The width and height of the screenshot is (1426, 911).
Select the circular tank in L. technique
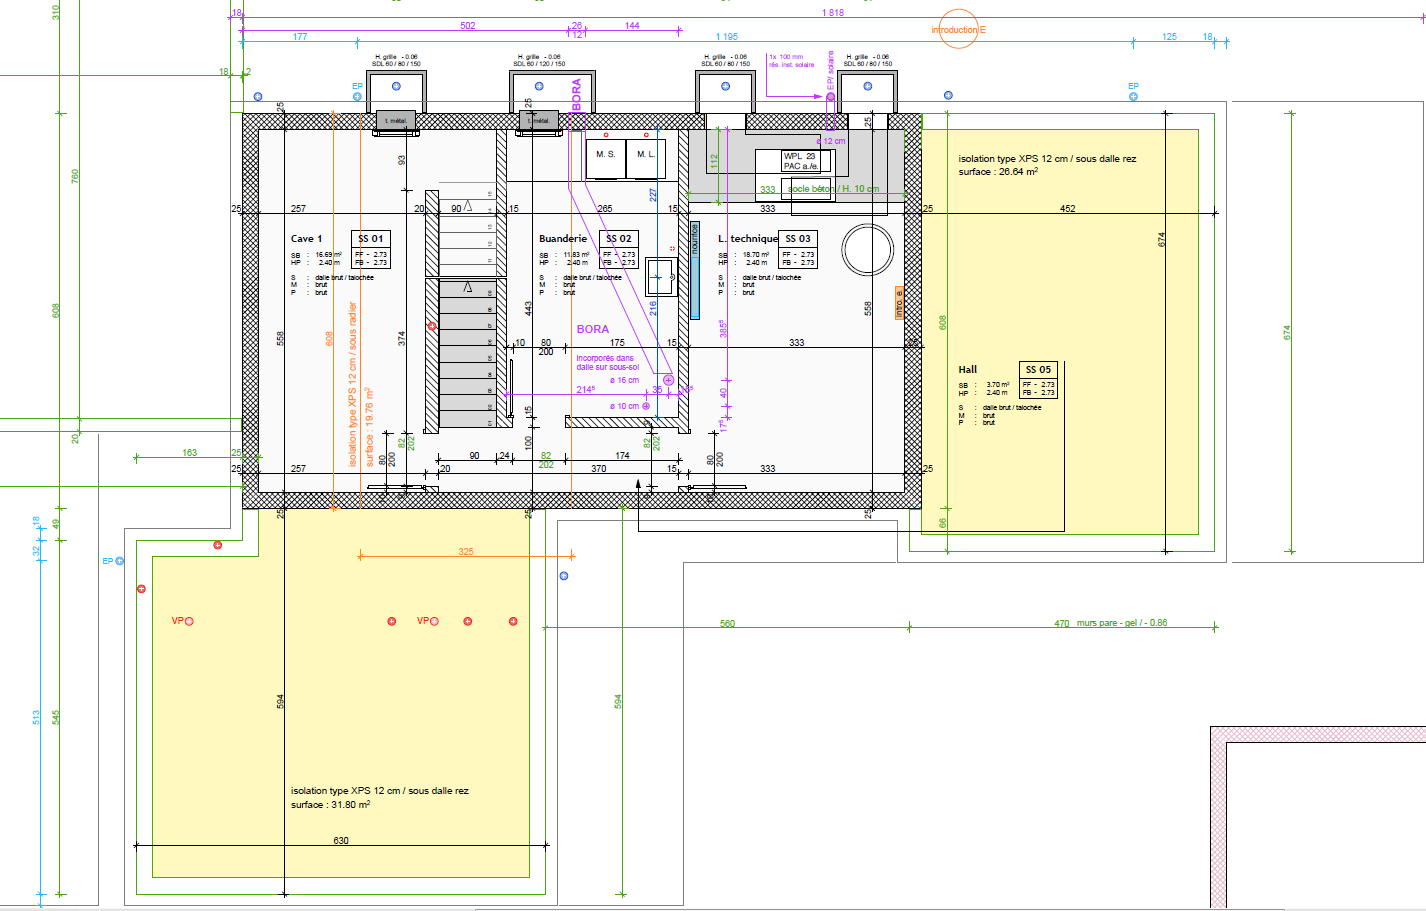click(867, 250)
